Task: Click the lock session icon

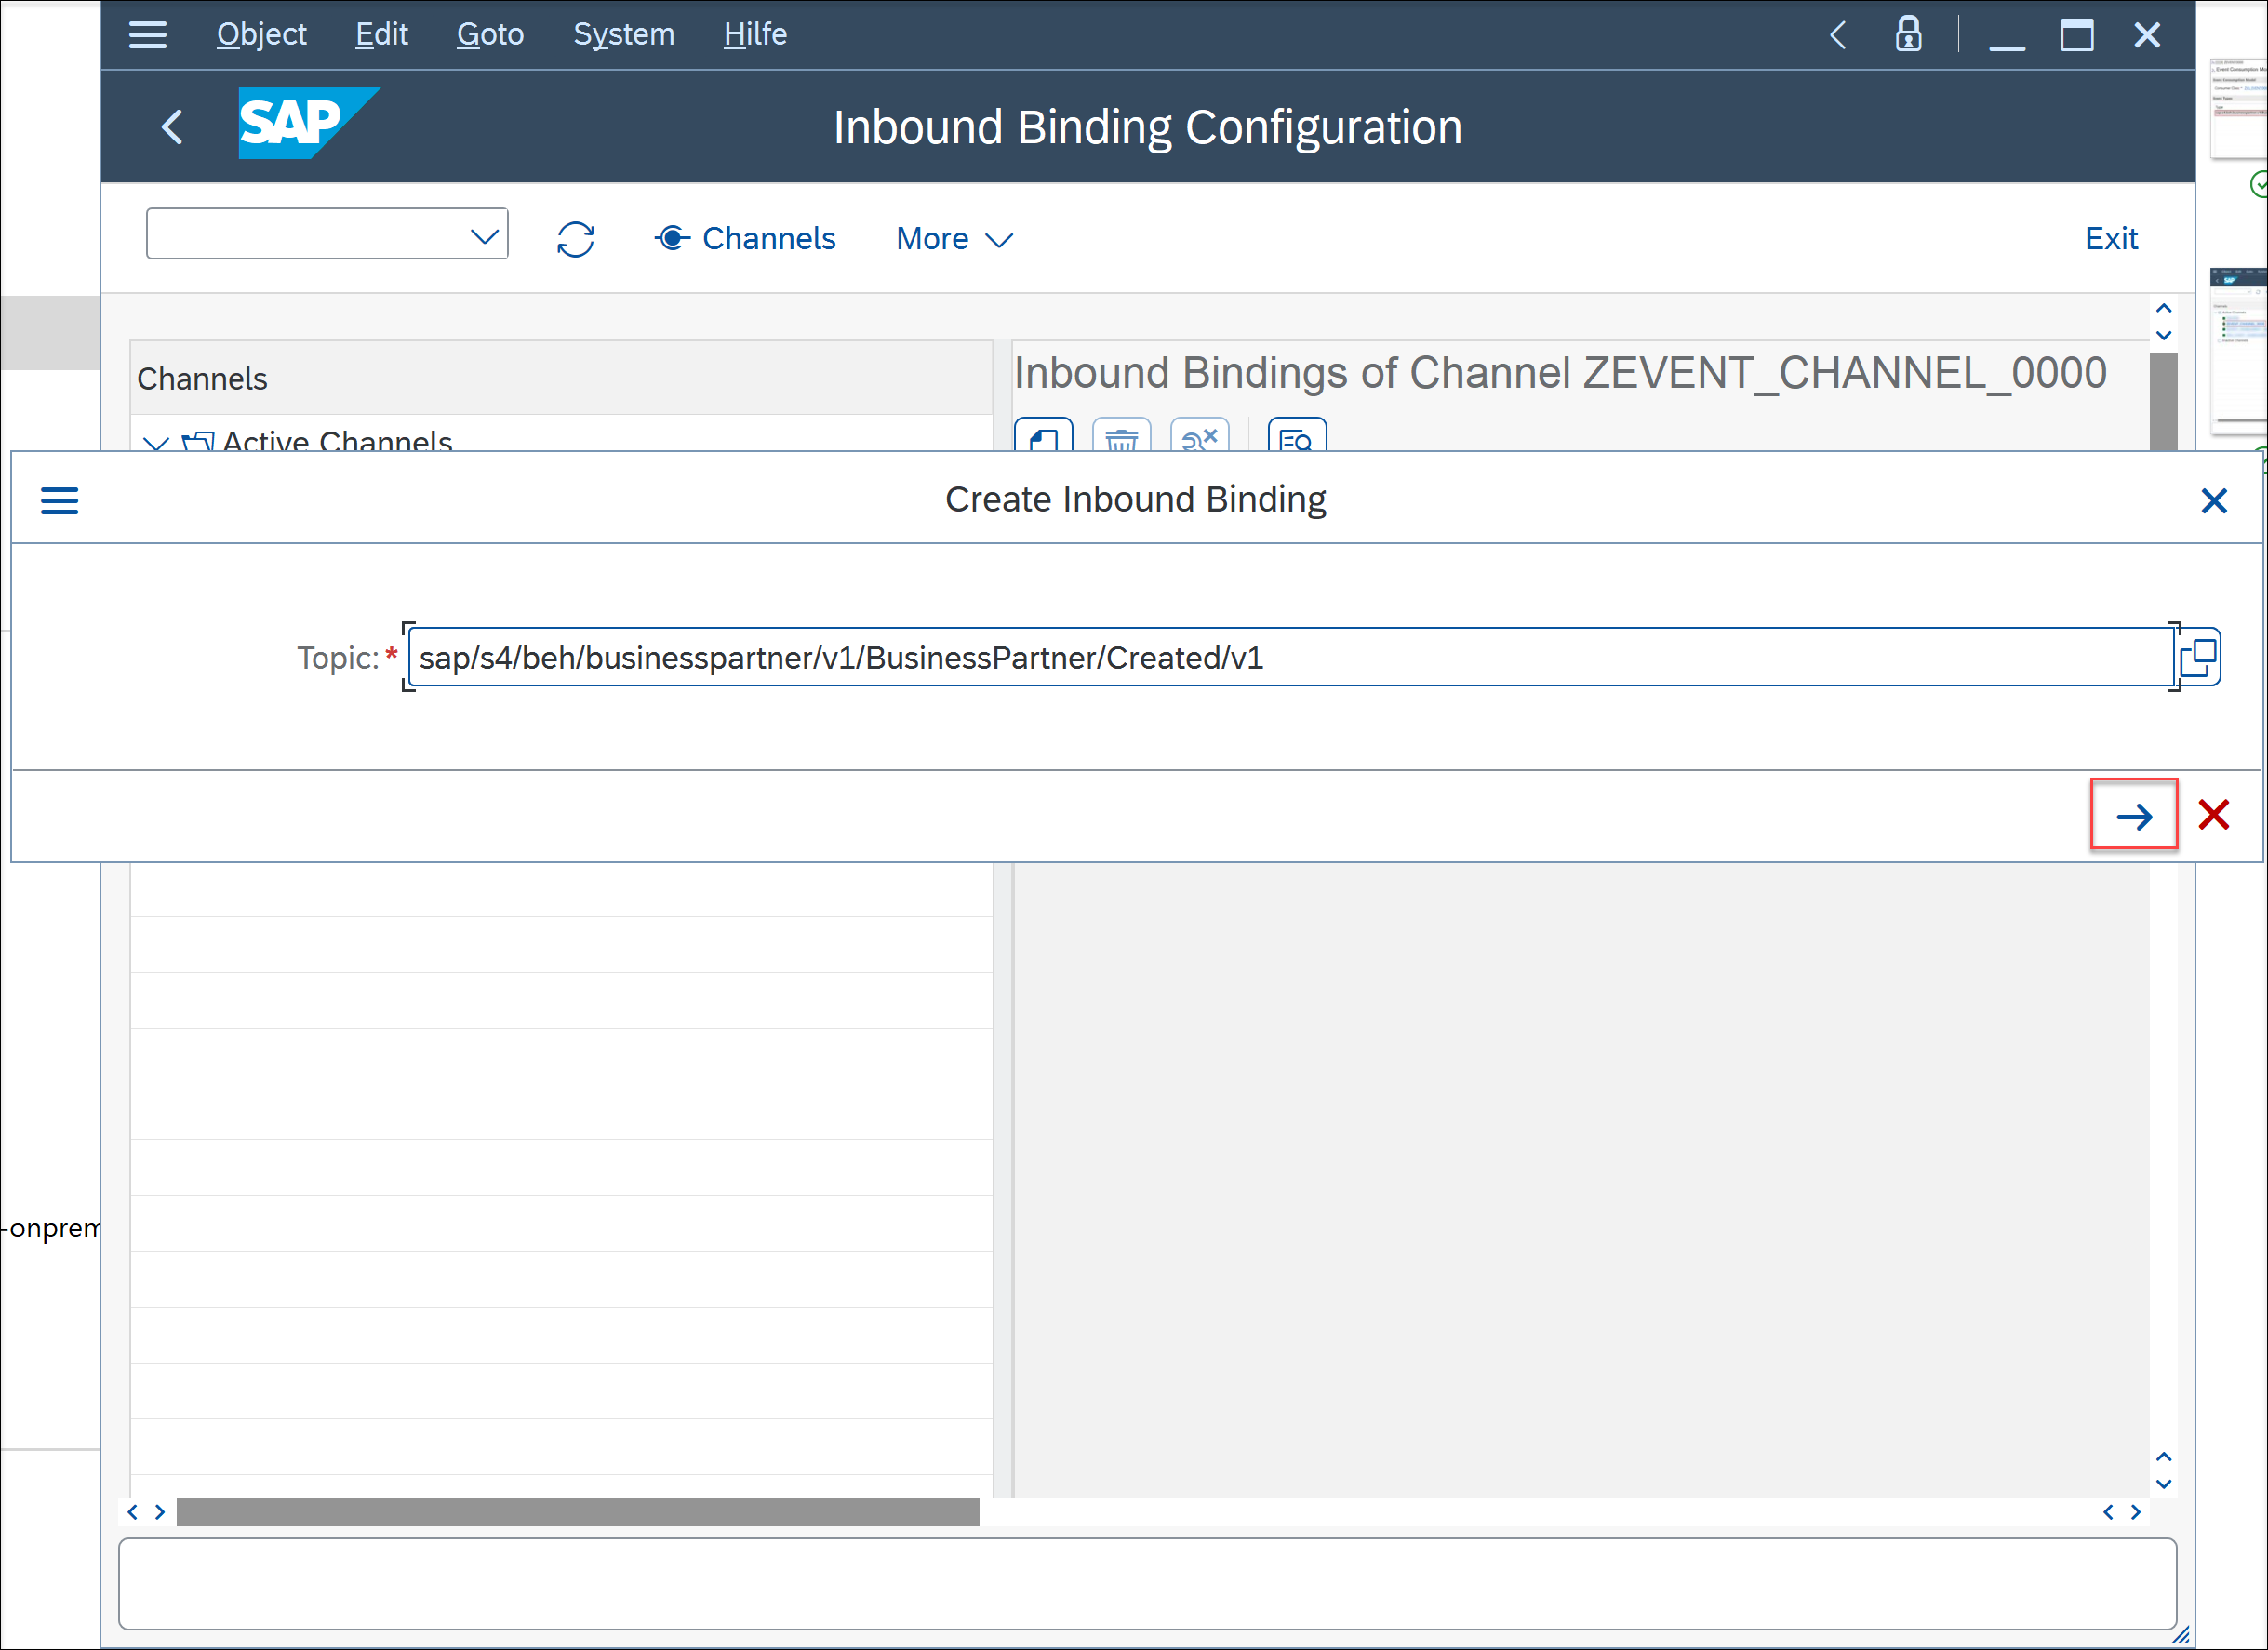Action: [x=1908, y=34]
